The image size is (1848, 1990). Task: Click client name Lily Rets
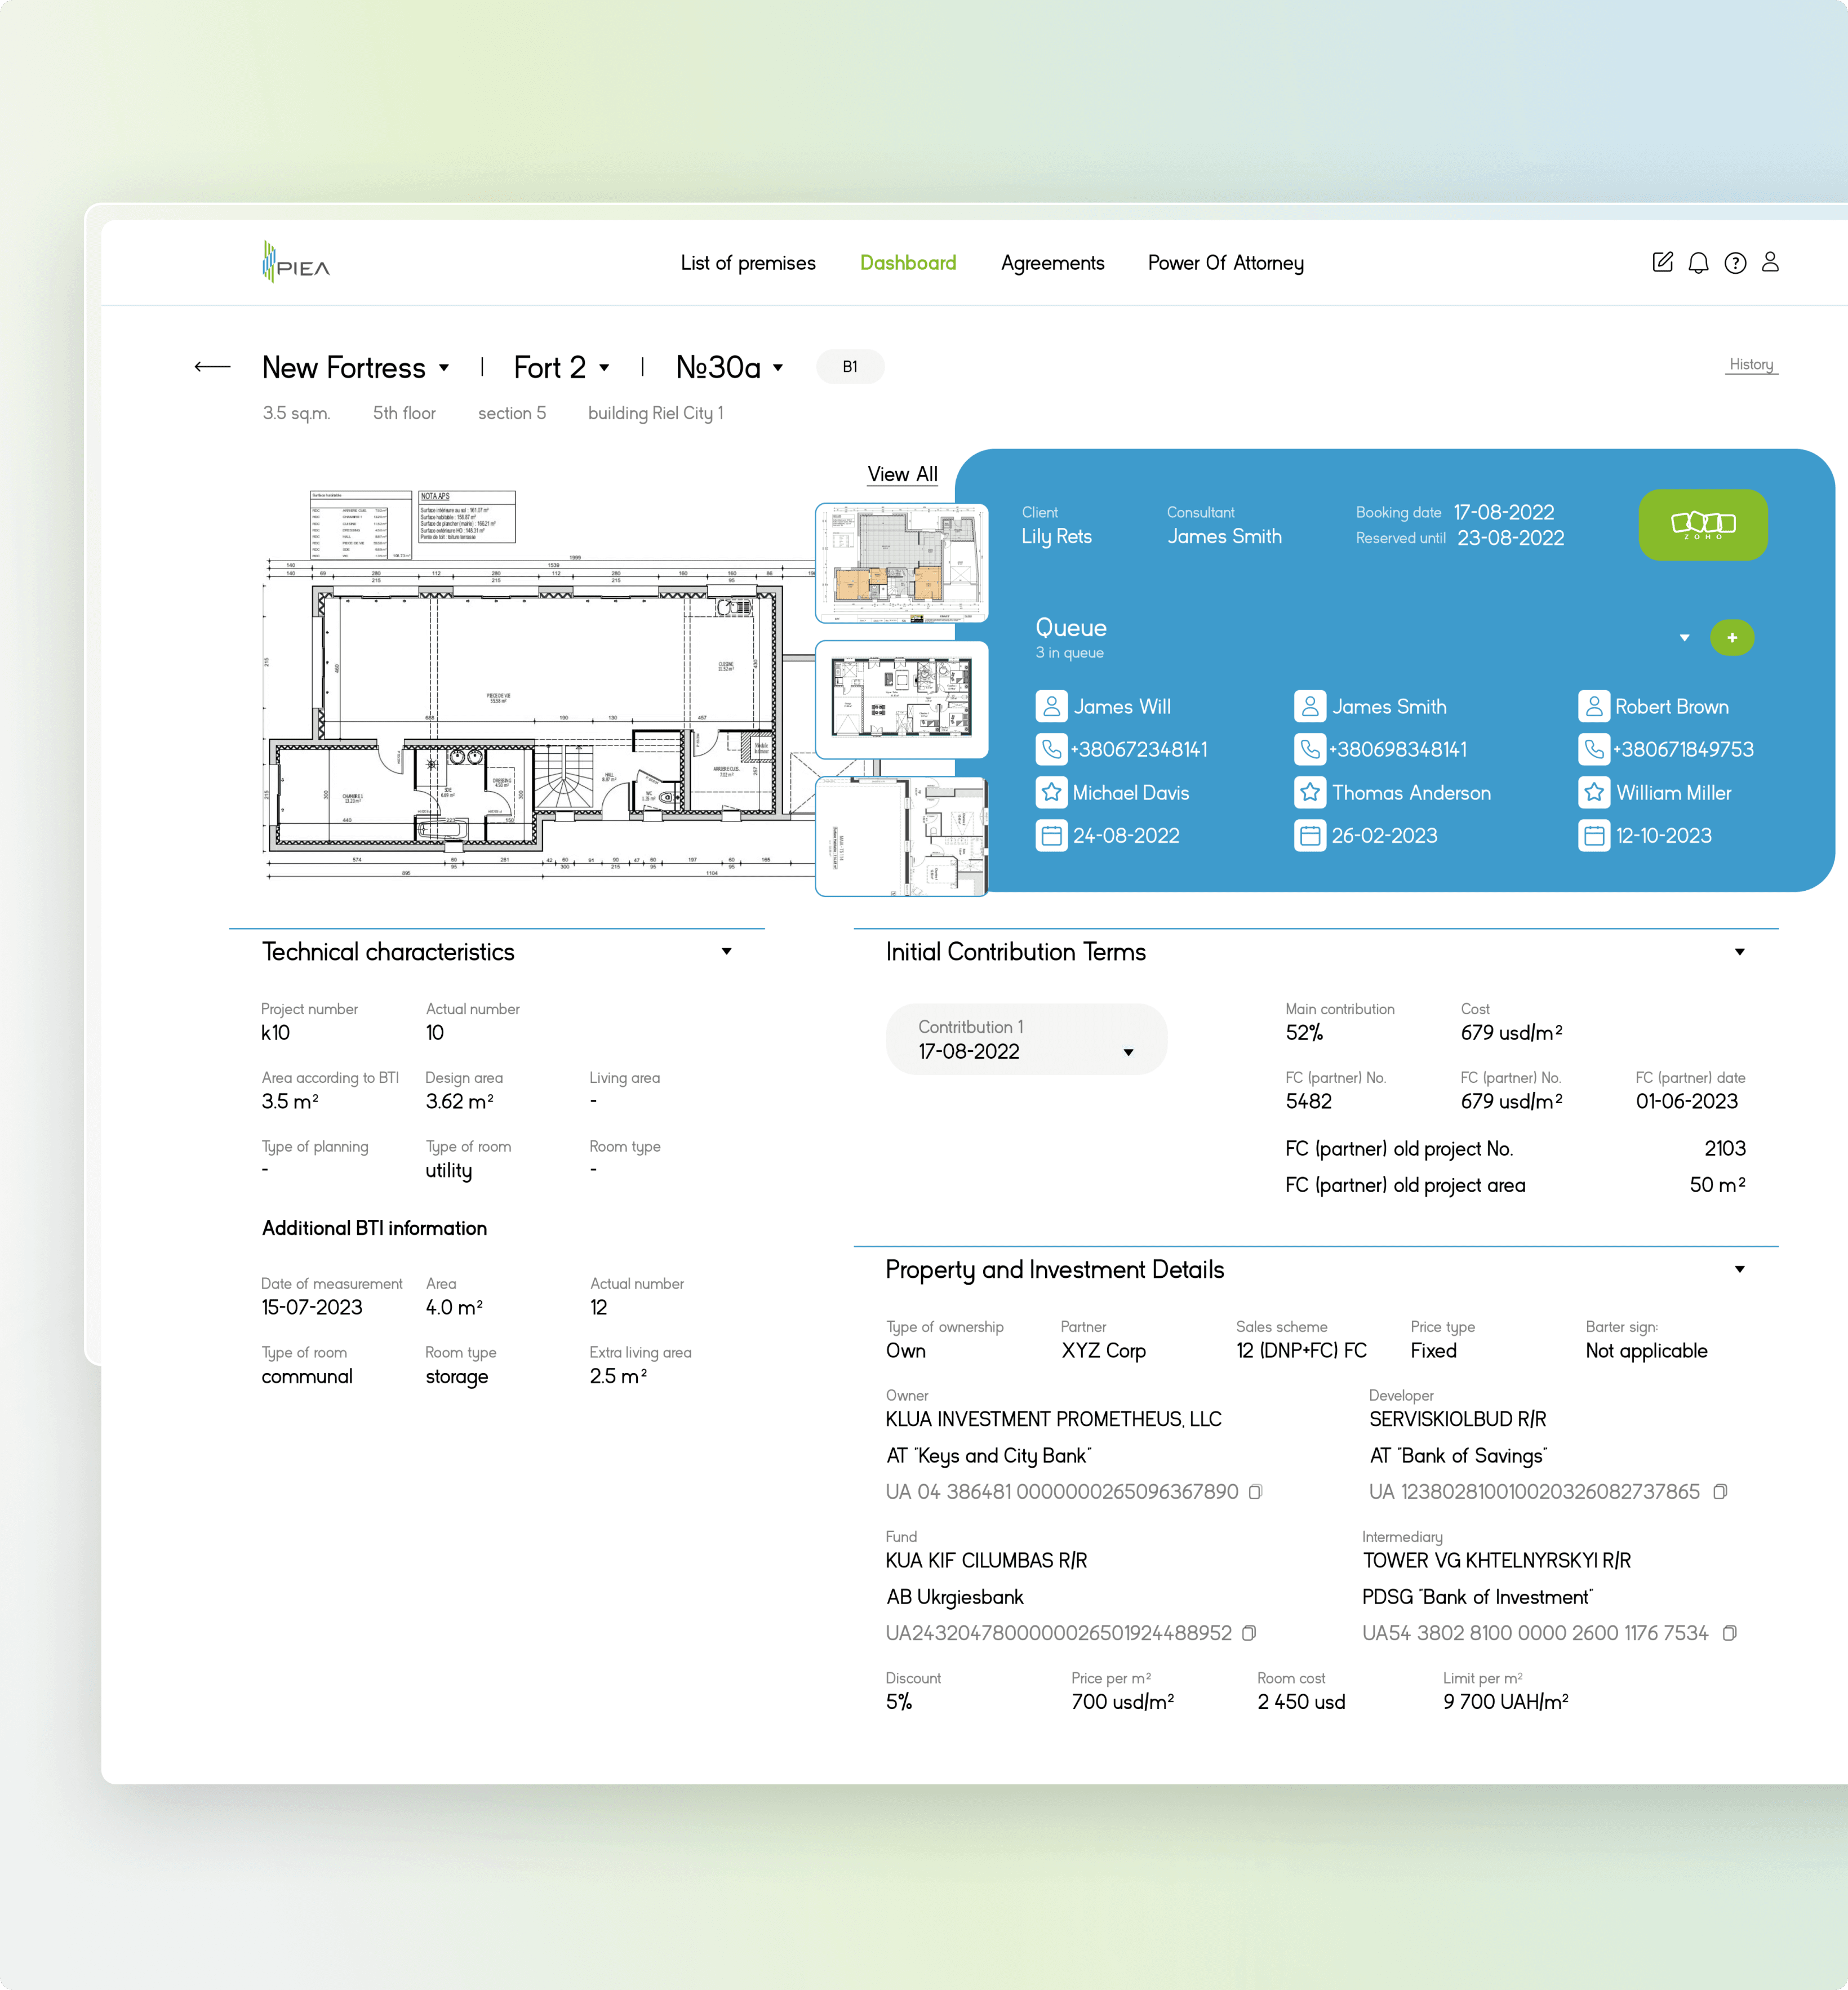tap(1056, 537)
